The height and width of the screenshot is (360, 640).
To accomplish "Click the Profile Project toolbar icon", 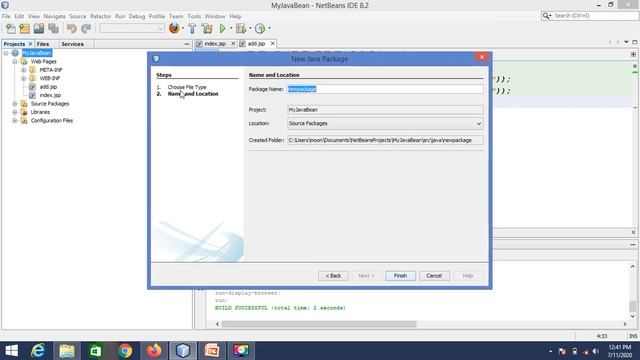I will [x=260, y=28].
